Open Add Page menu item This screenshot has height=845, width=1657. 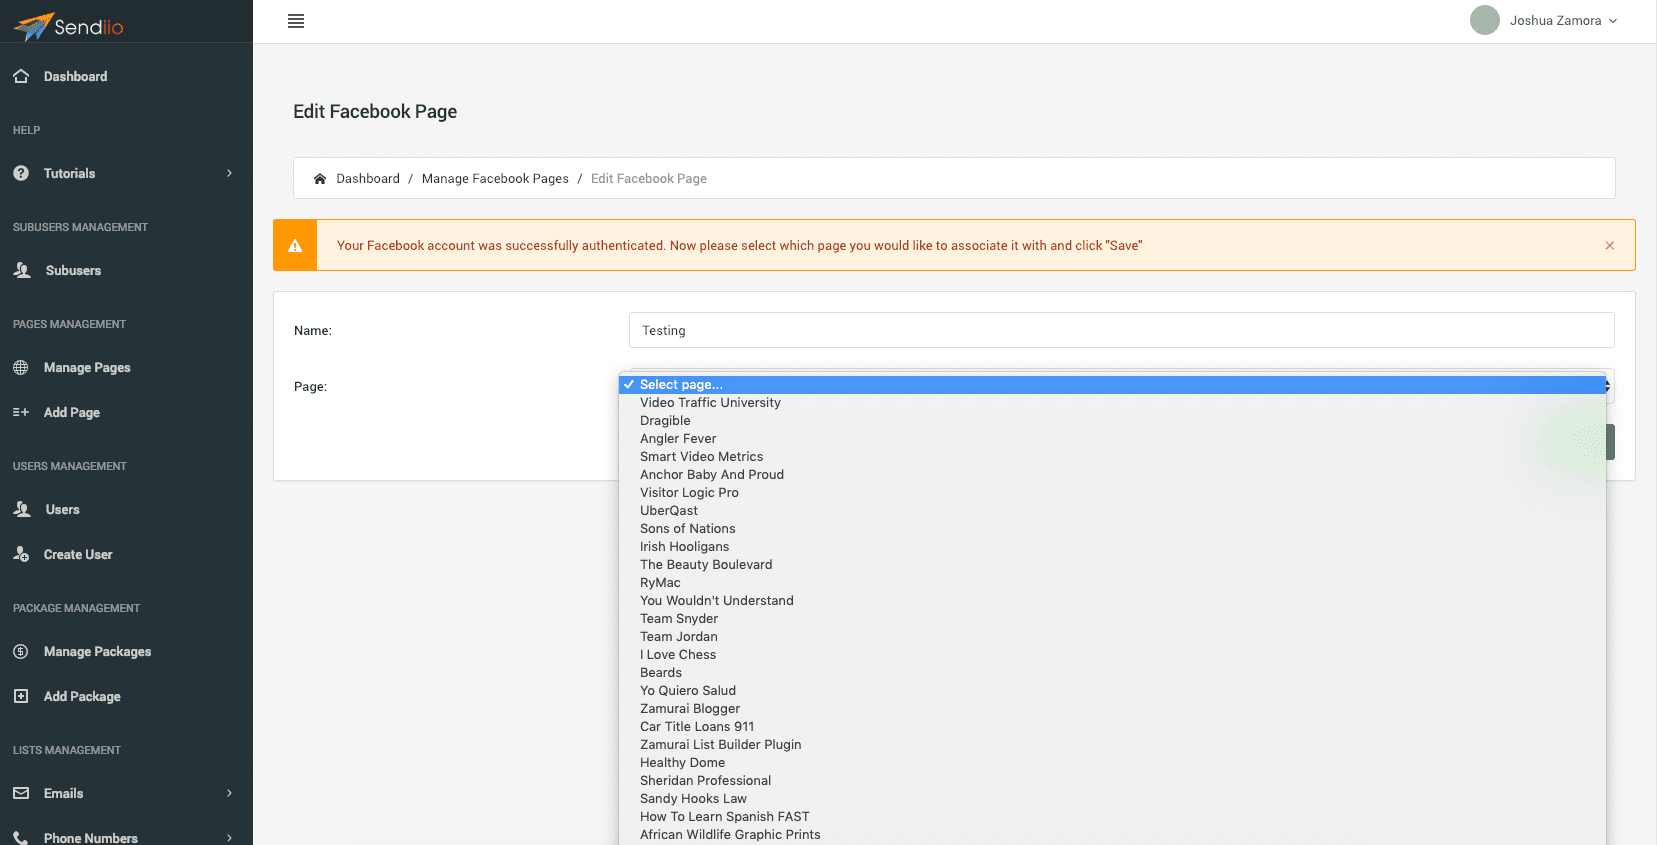(x=71, y=412)
